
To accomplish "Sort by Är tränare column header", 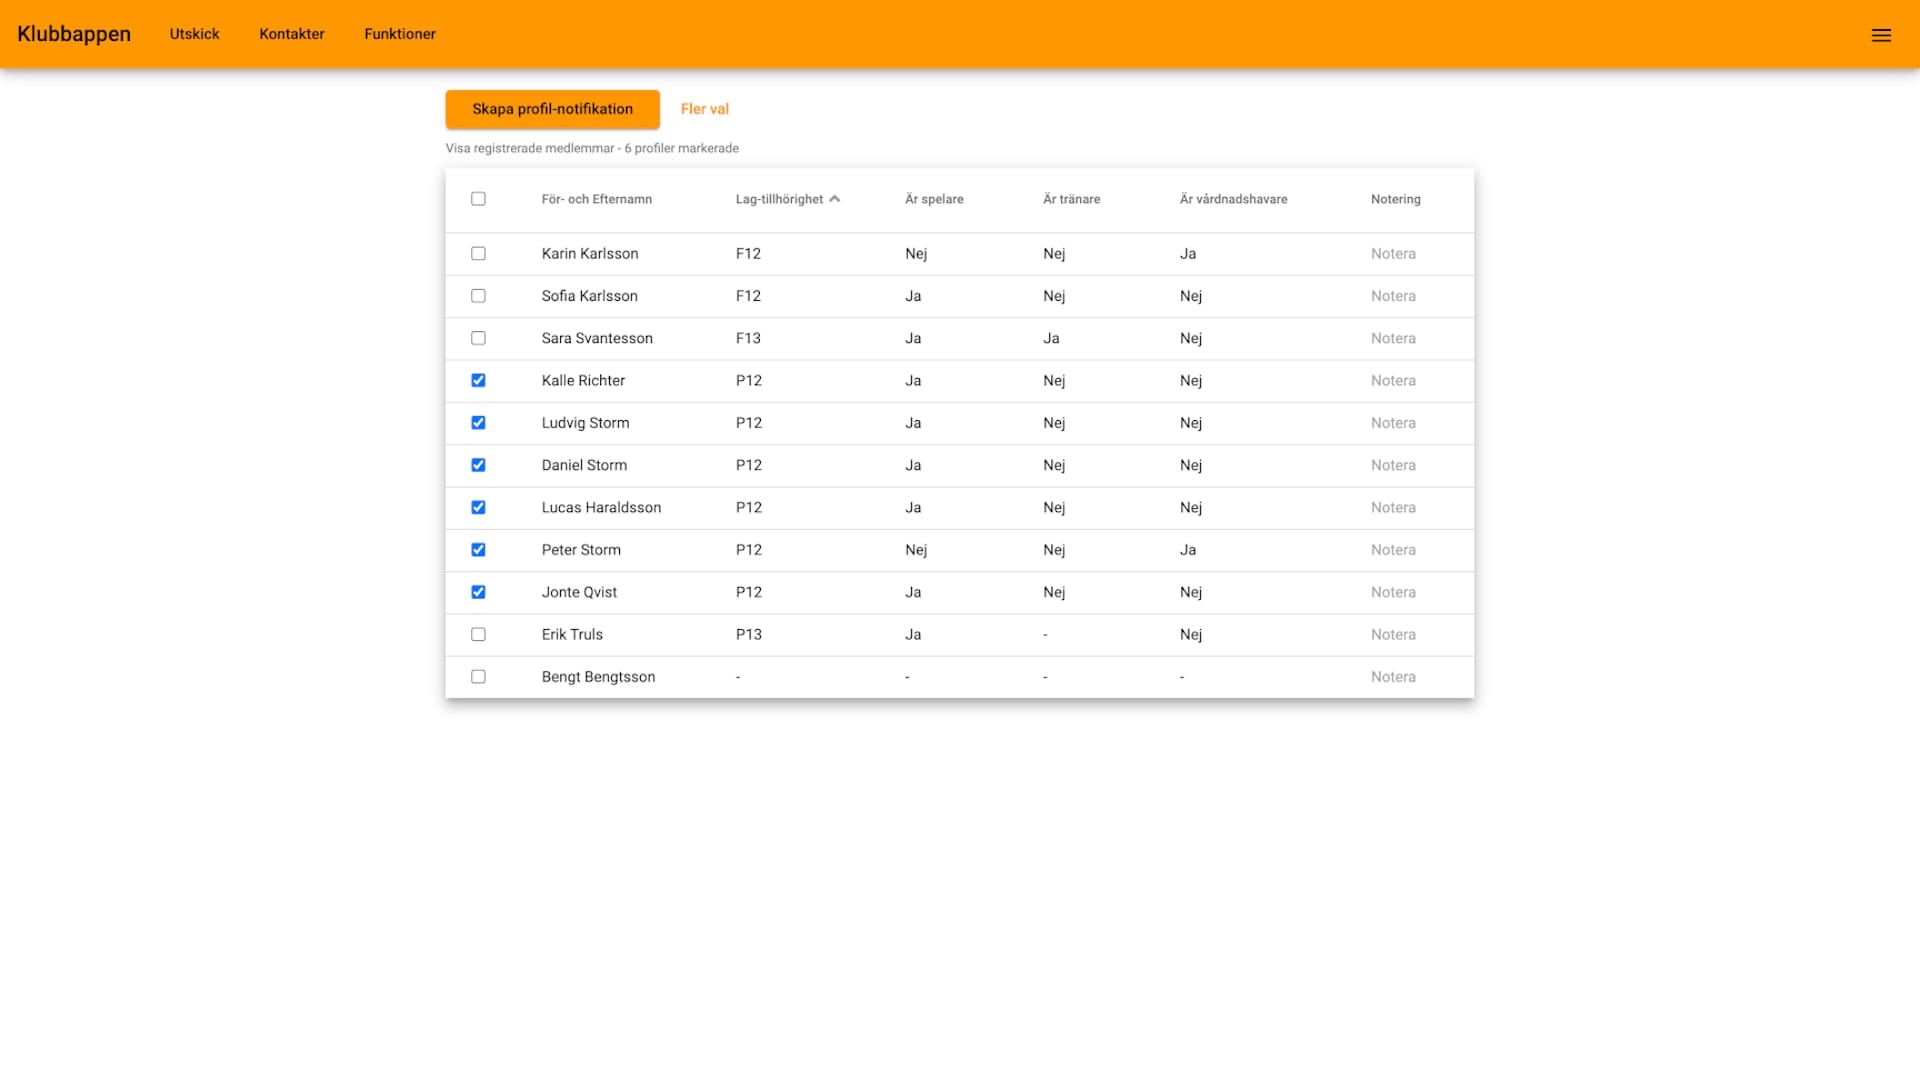I will click(x=1071, y=199).
